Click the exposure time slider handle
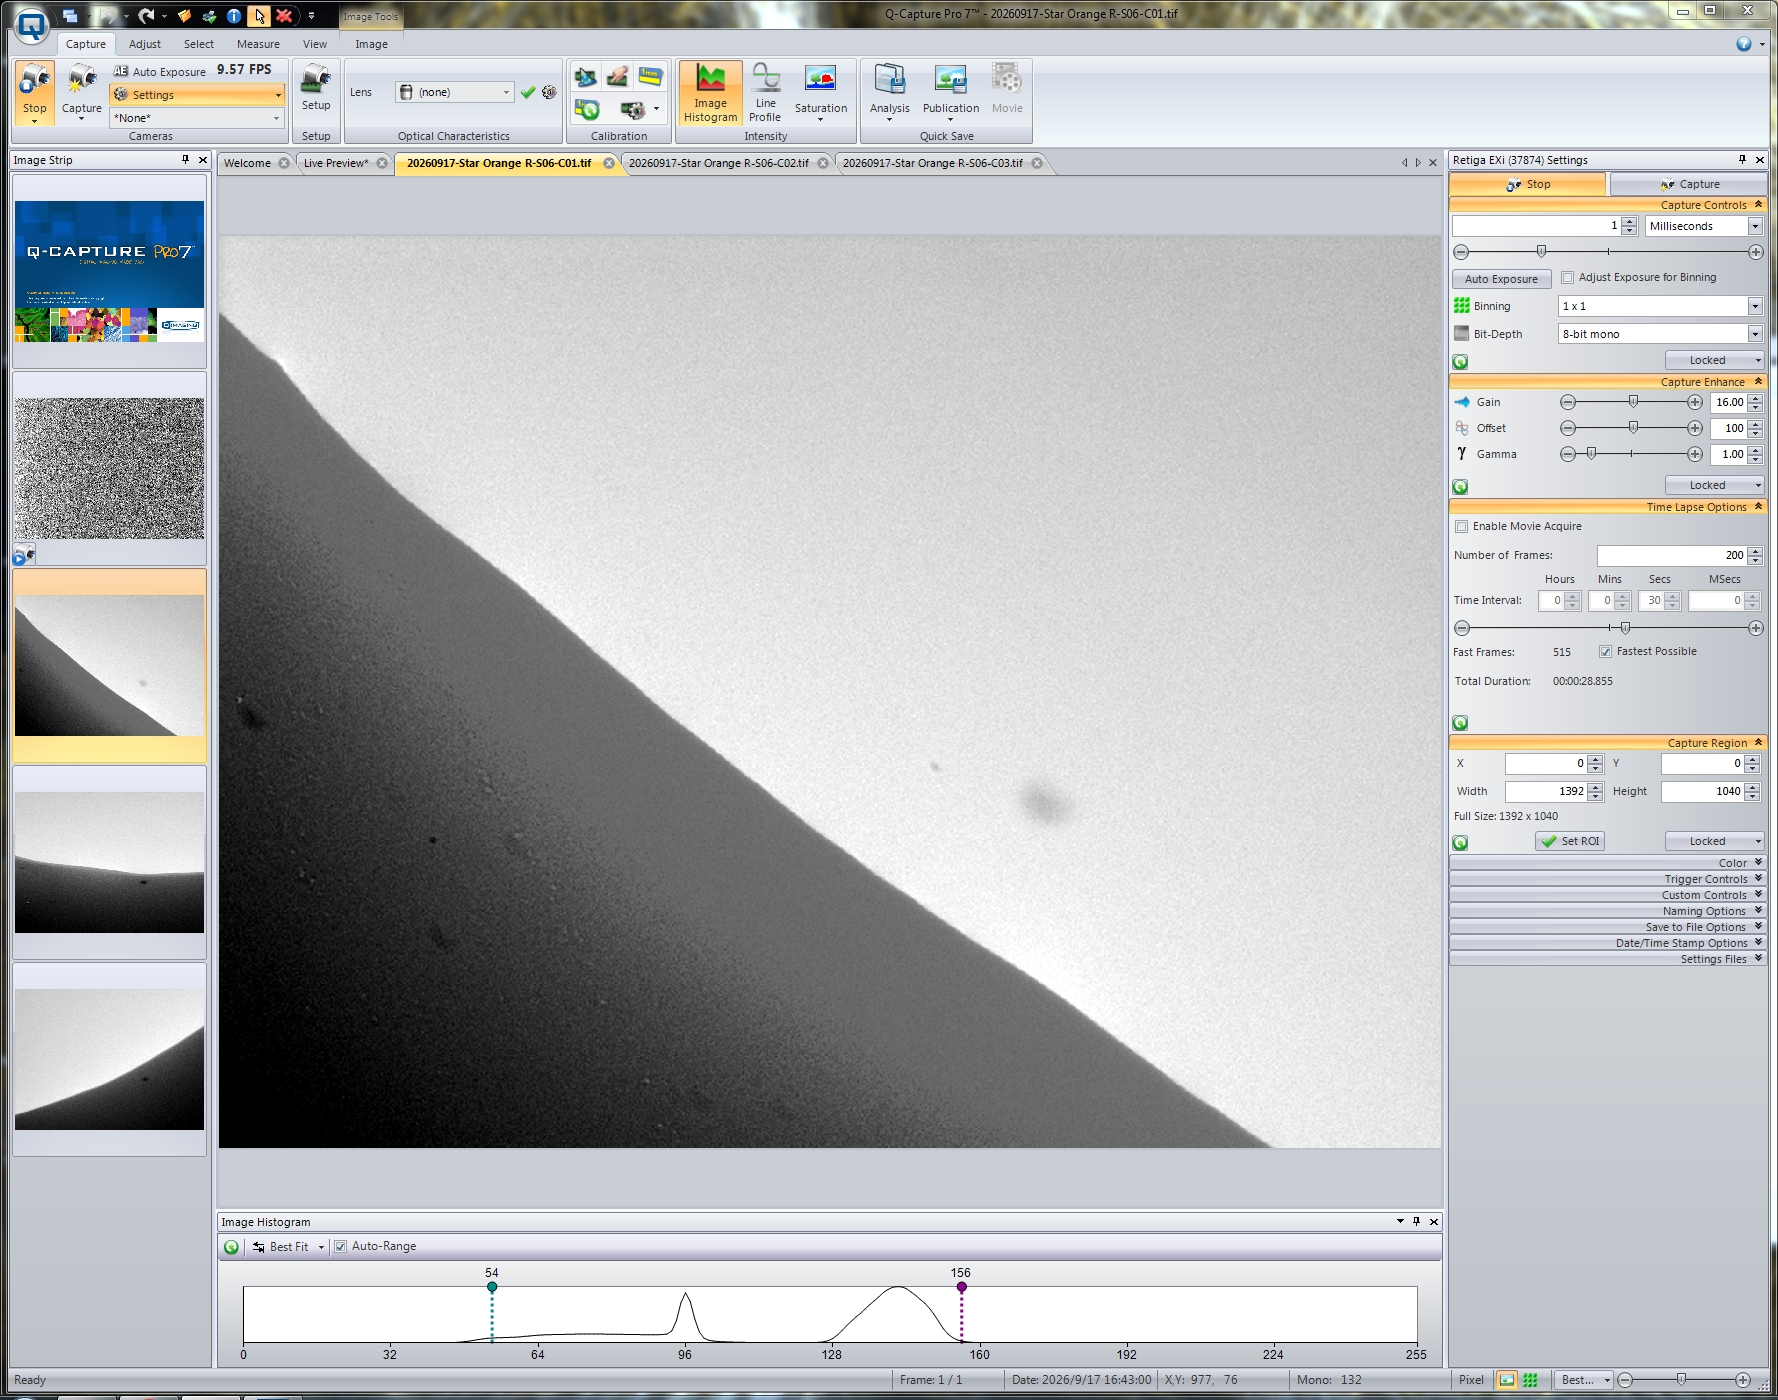1778x1400 pixels. coord(1541,252)
